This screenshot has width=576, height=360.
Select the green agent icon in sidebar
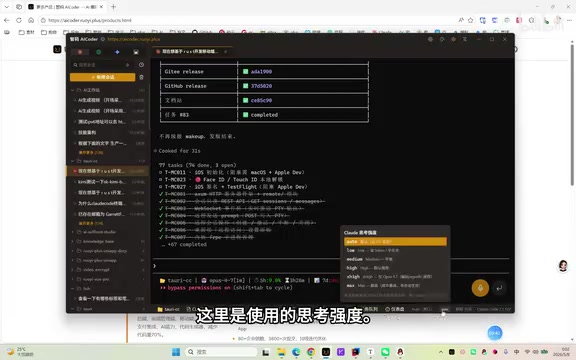98,52
